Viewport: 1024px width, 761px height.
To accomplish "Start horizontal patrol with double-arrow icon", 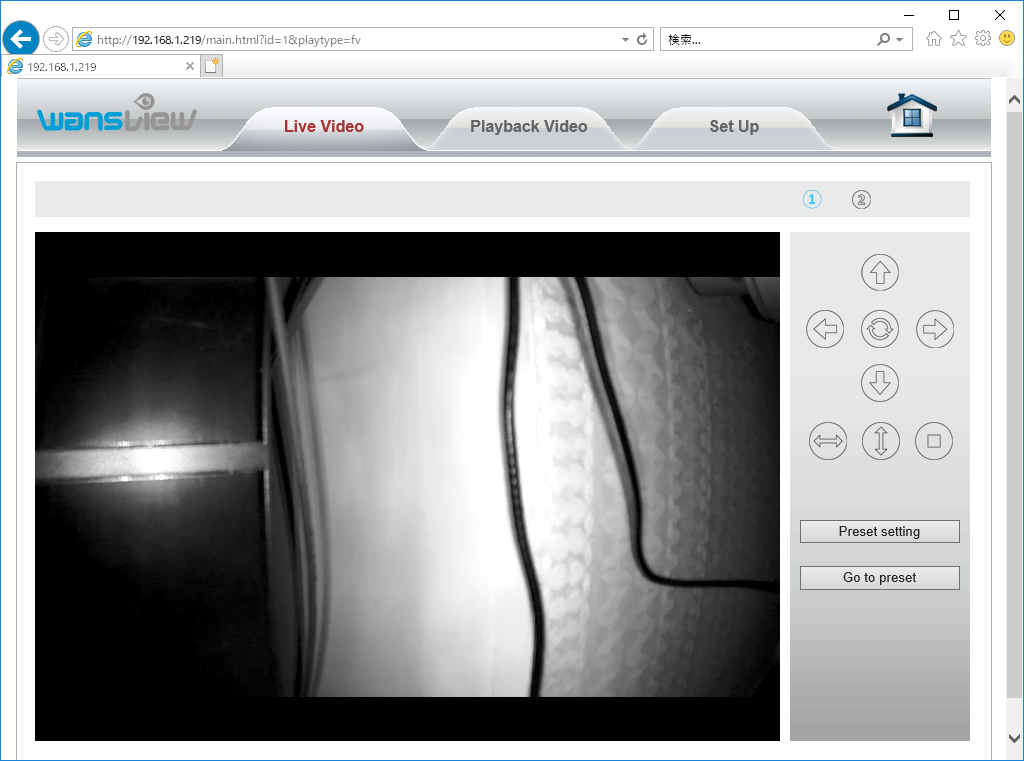I will [827, 441].
